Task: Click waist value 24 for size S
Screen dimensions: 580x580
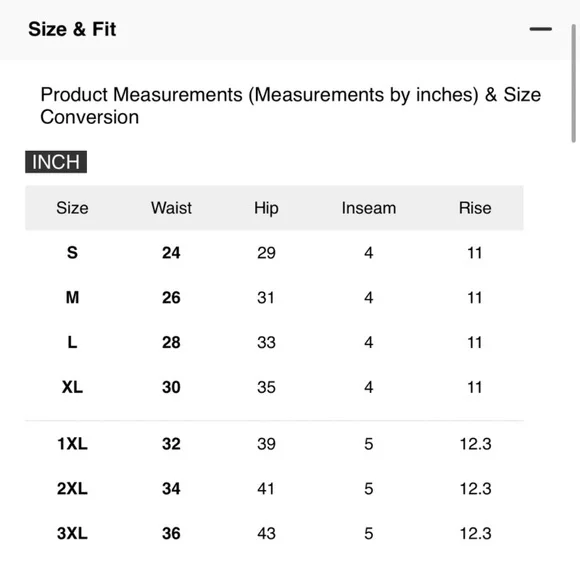Action: tap(171, 253)
